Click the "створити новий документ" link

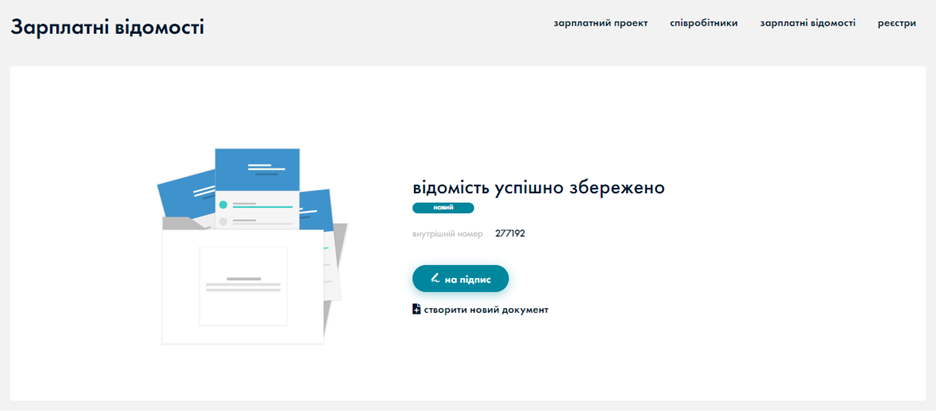[x=486, y=310]
